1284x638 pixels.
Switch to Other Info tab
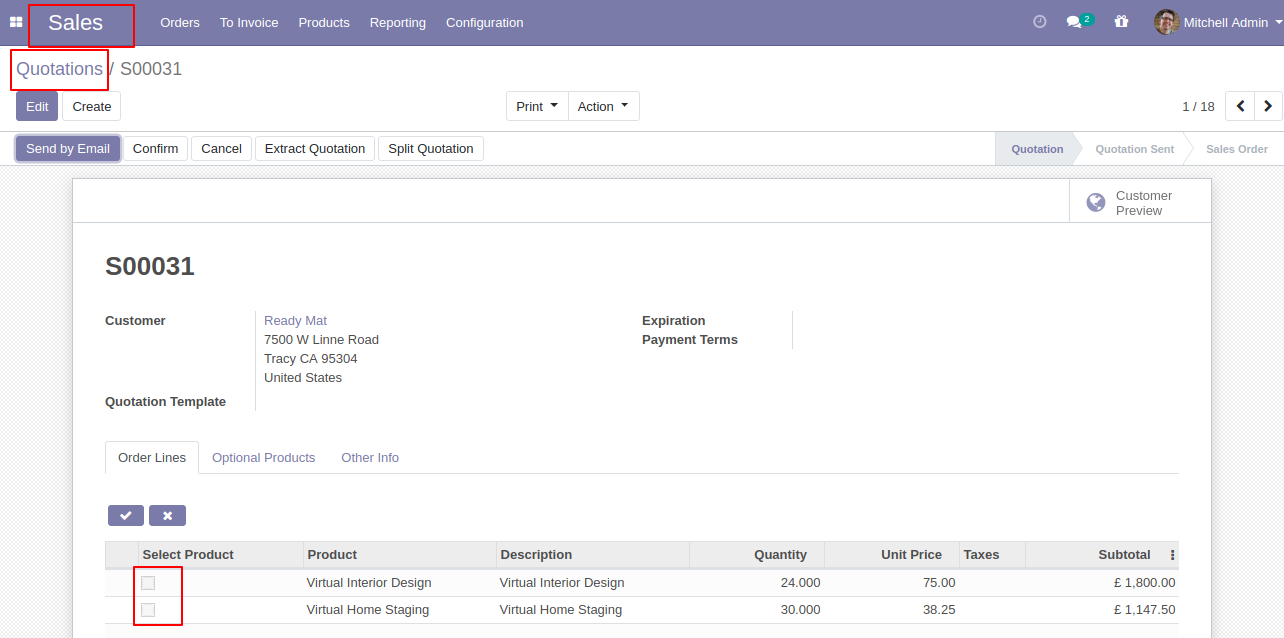tap(370, 458)
